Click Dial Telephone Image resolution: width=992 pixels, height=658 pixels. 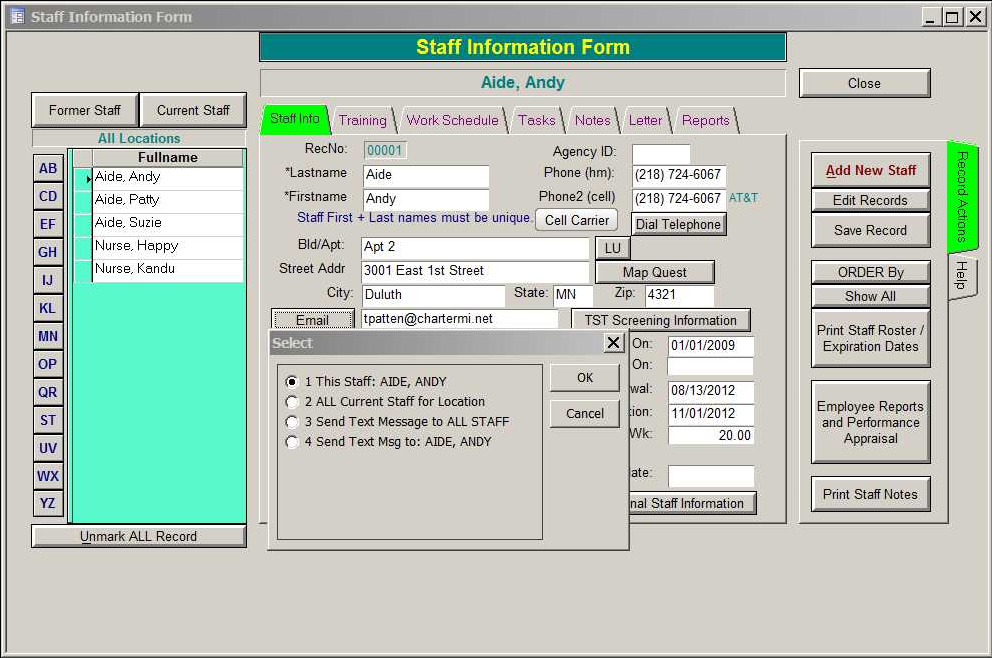coord(678,224)
